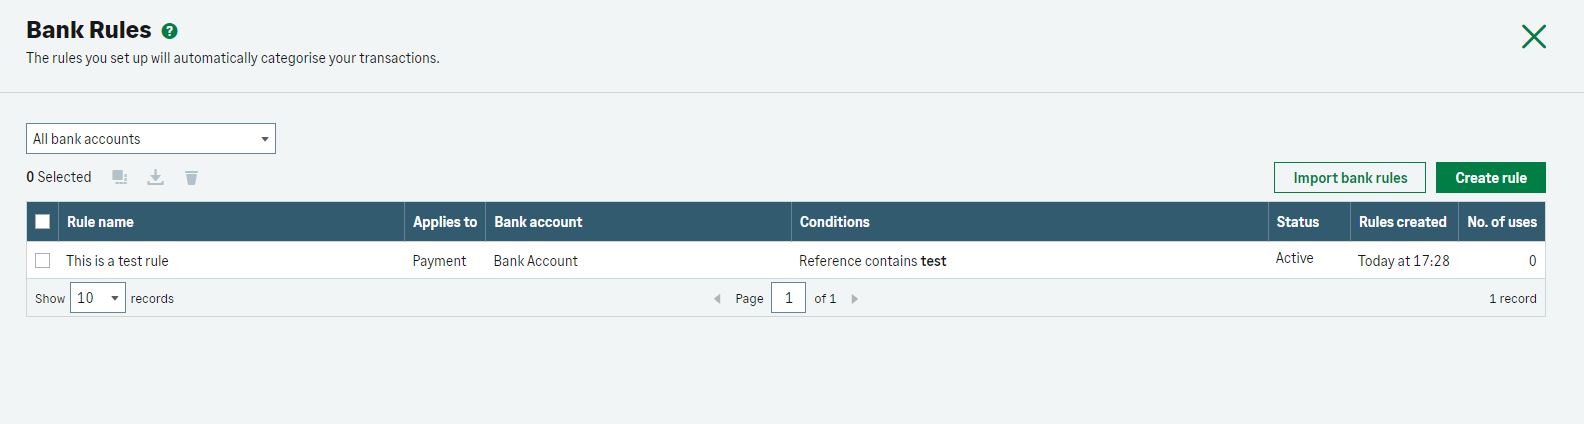Open the Bank Rules help icon

(x=170, y=31)
